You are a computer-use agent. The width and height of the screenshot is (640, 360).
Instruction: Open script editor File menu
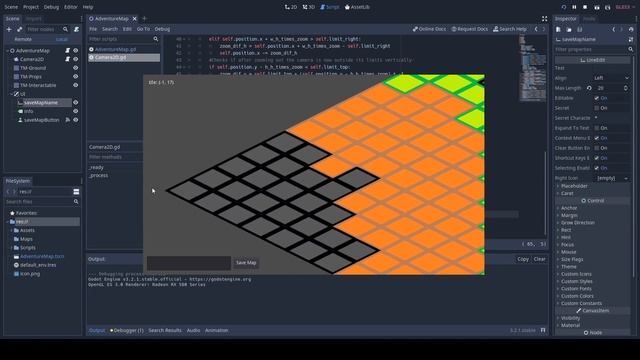93,29
